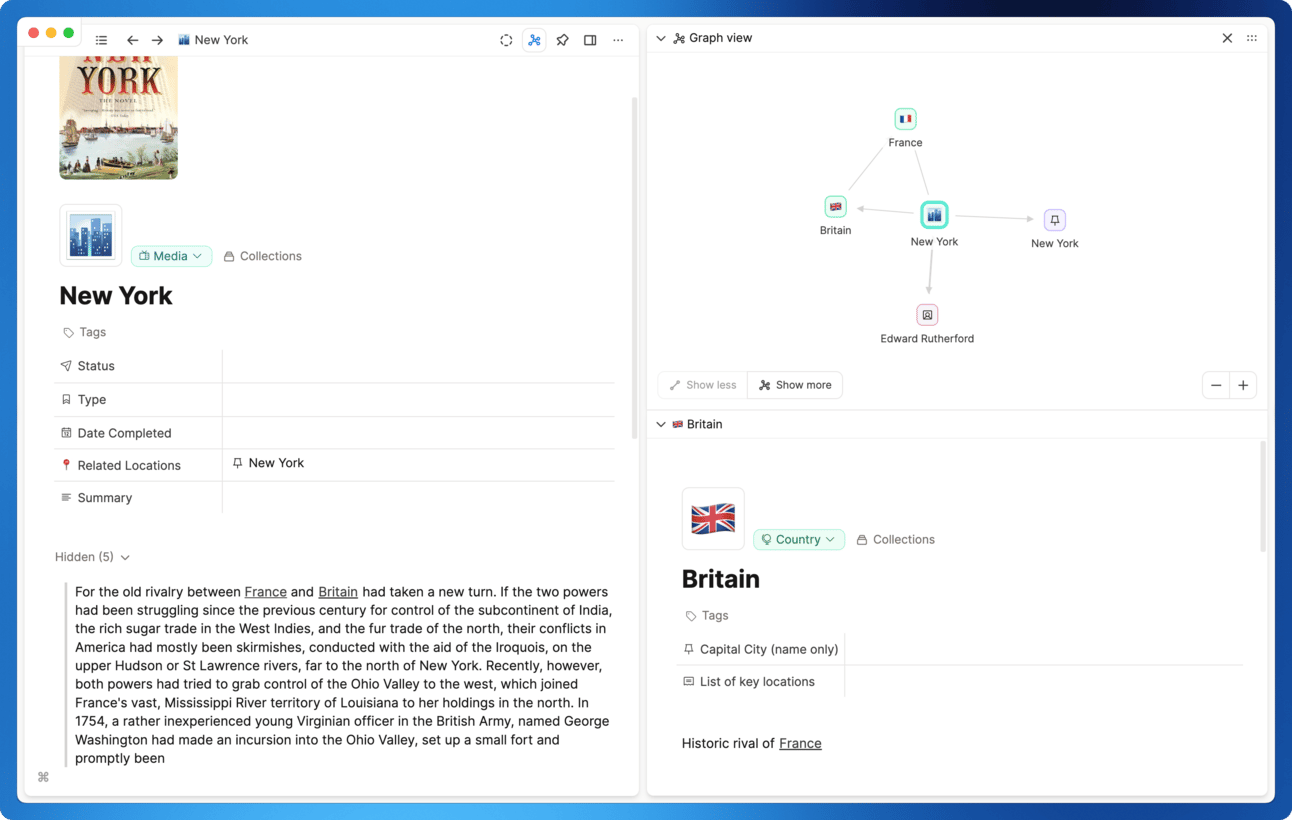Click the dashed circle icon in toolbar
The image size is (1292, 820).
click(506, 40)
